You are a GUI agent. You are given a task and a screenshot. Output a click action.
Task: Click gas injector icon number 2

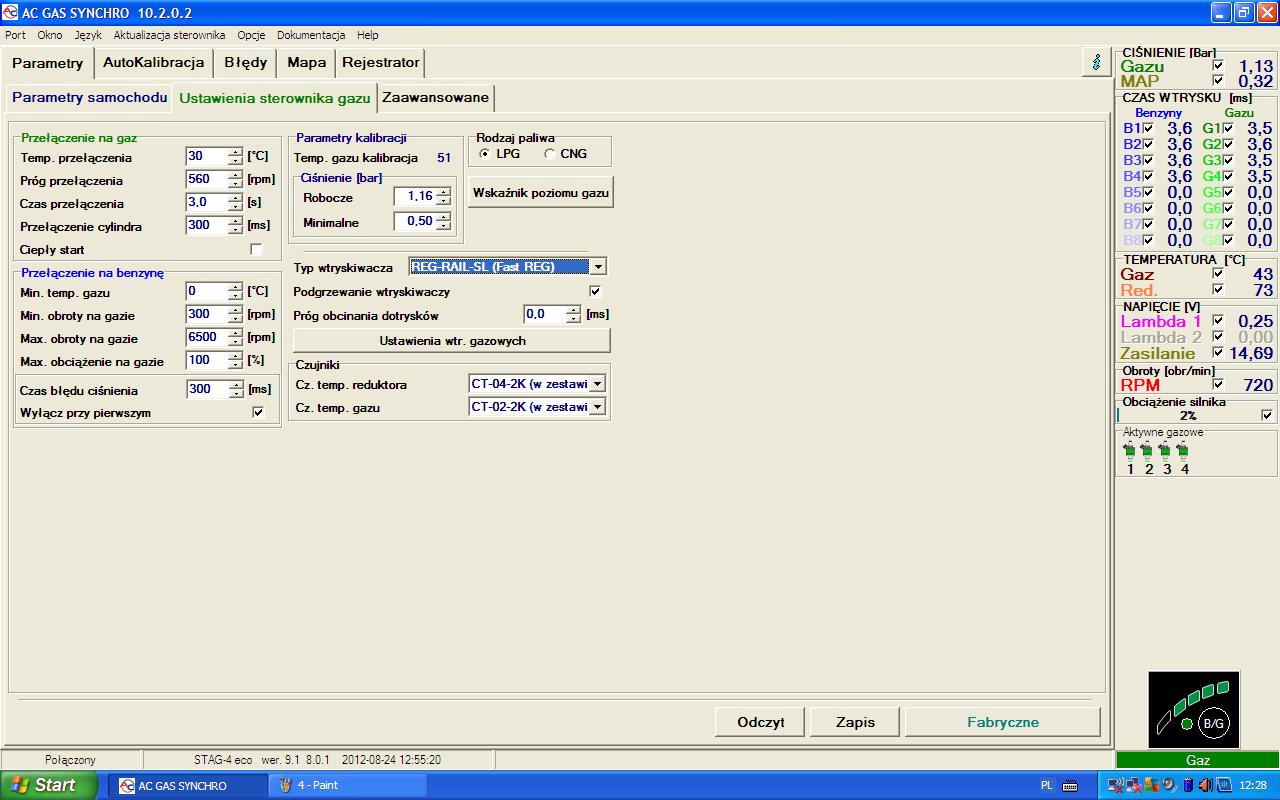[1148, 452]
